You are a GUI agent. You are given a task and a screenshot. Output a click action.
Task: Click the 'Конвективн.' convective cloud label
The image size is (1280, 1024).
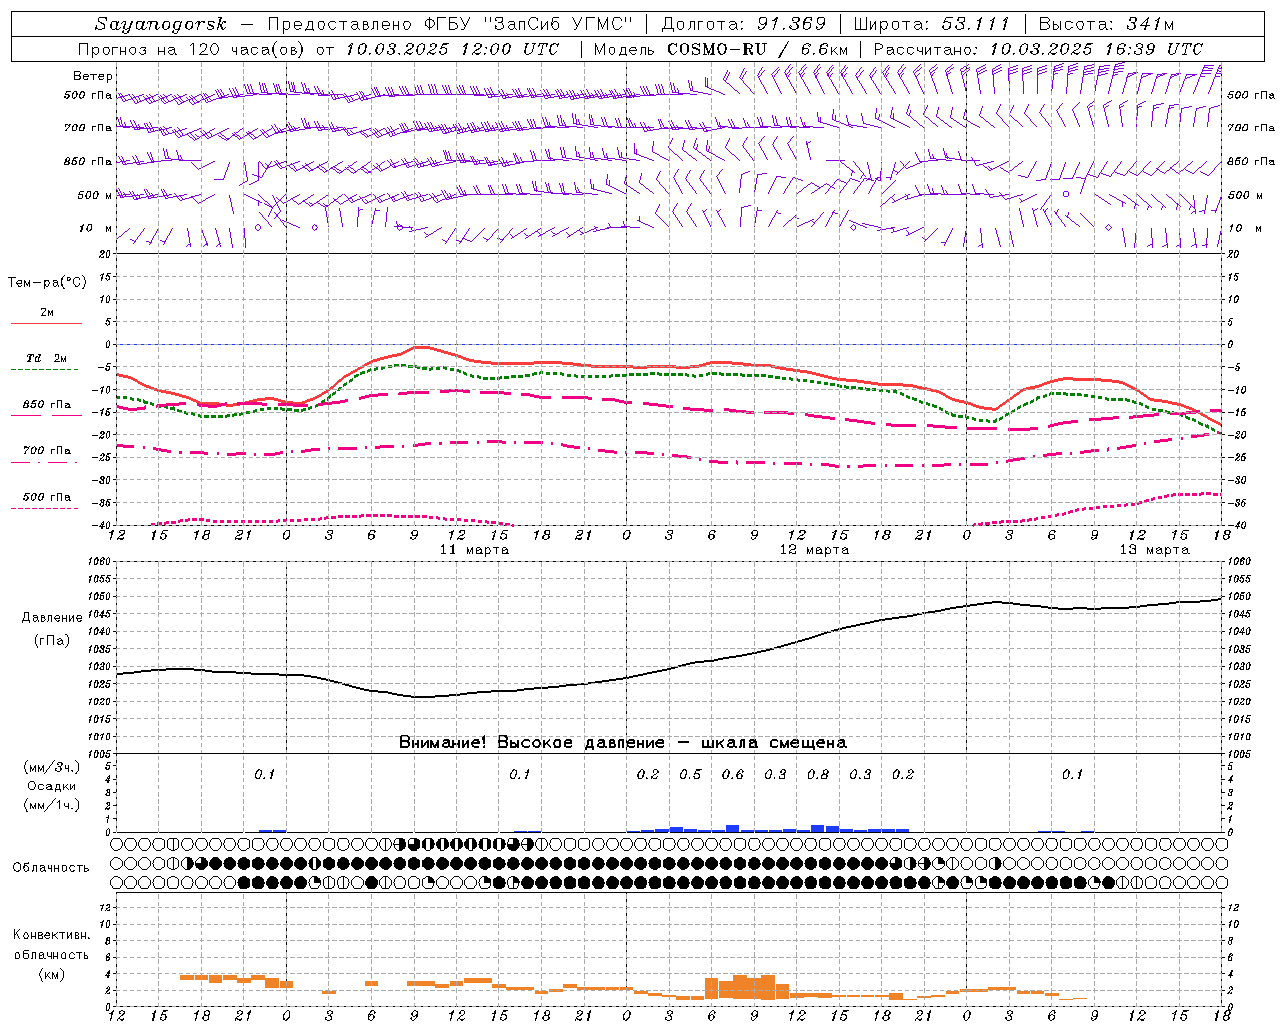(x=51, y=935)
